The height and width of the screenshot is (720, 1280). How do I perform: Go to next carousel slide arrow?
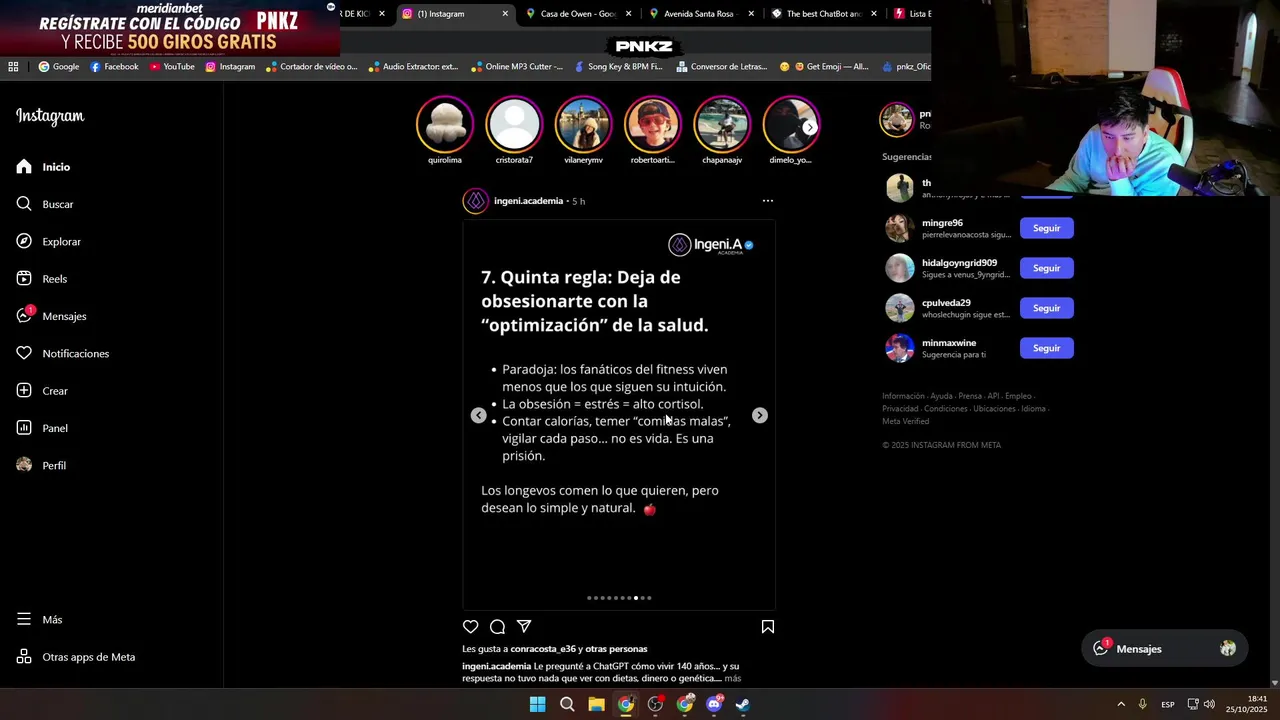(760, 415)
